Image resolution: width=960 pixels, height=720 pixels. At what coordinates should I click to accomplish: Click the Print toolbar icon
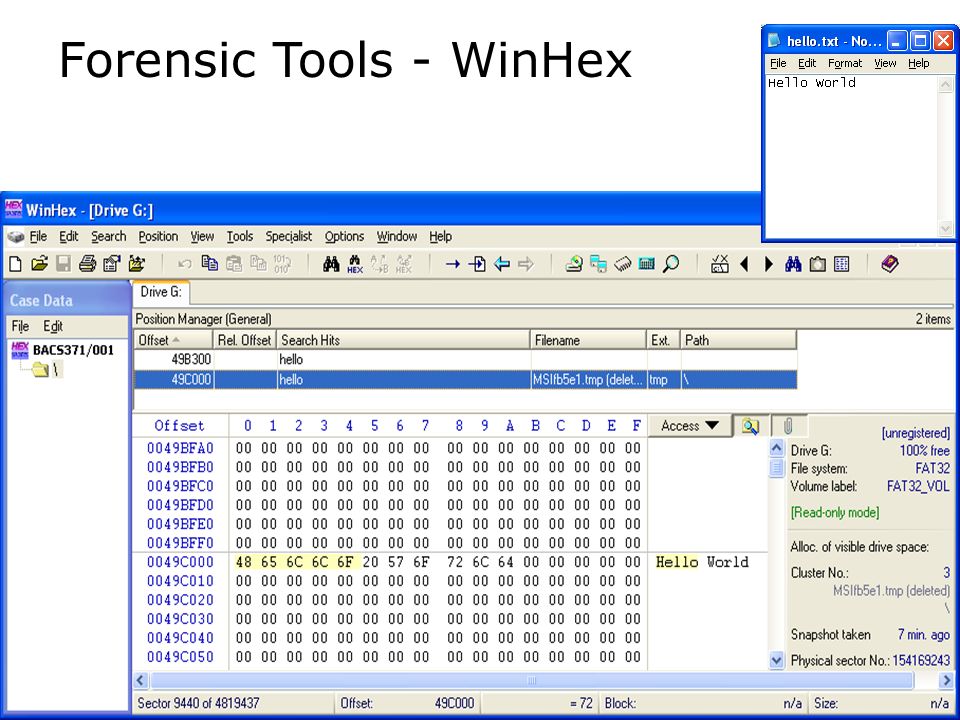[88, 264]
